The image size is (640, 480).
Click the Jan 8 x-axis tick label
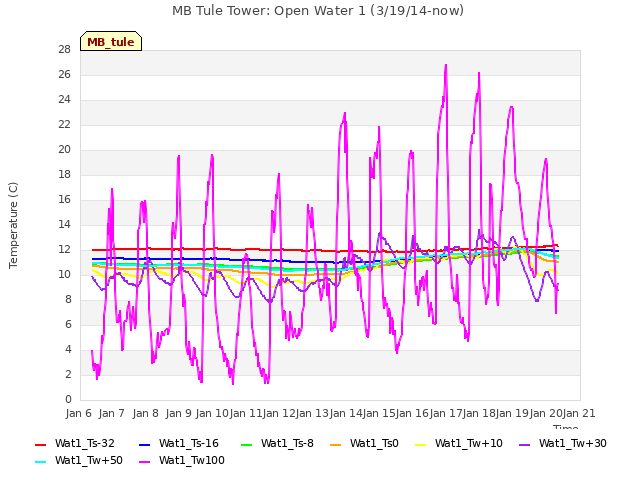pos(145,413)
